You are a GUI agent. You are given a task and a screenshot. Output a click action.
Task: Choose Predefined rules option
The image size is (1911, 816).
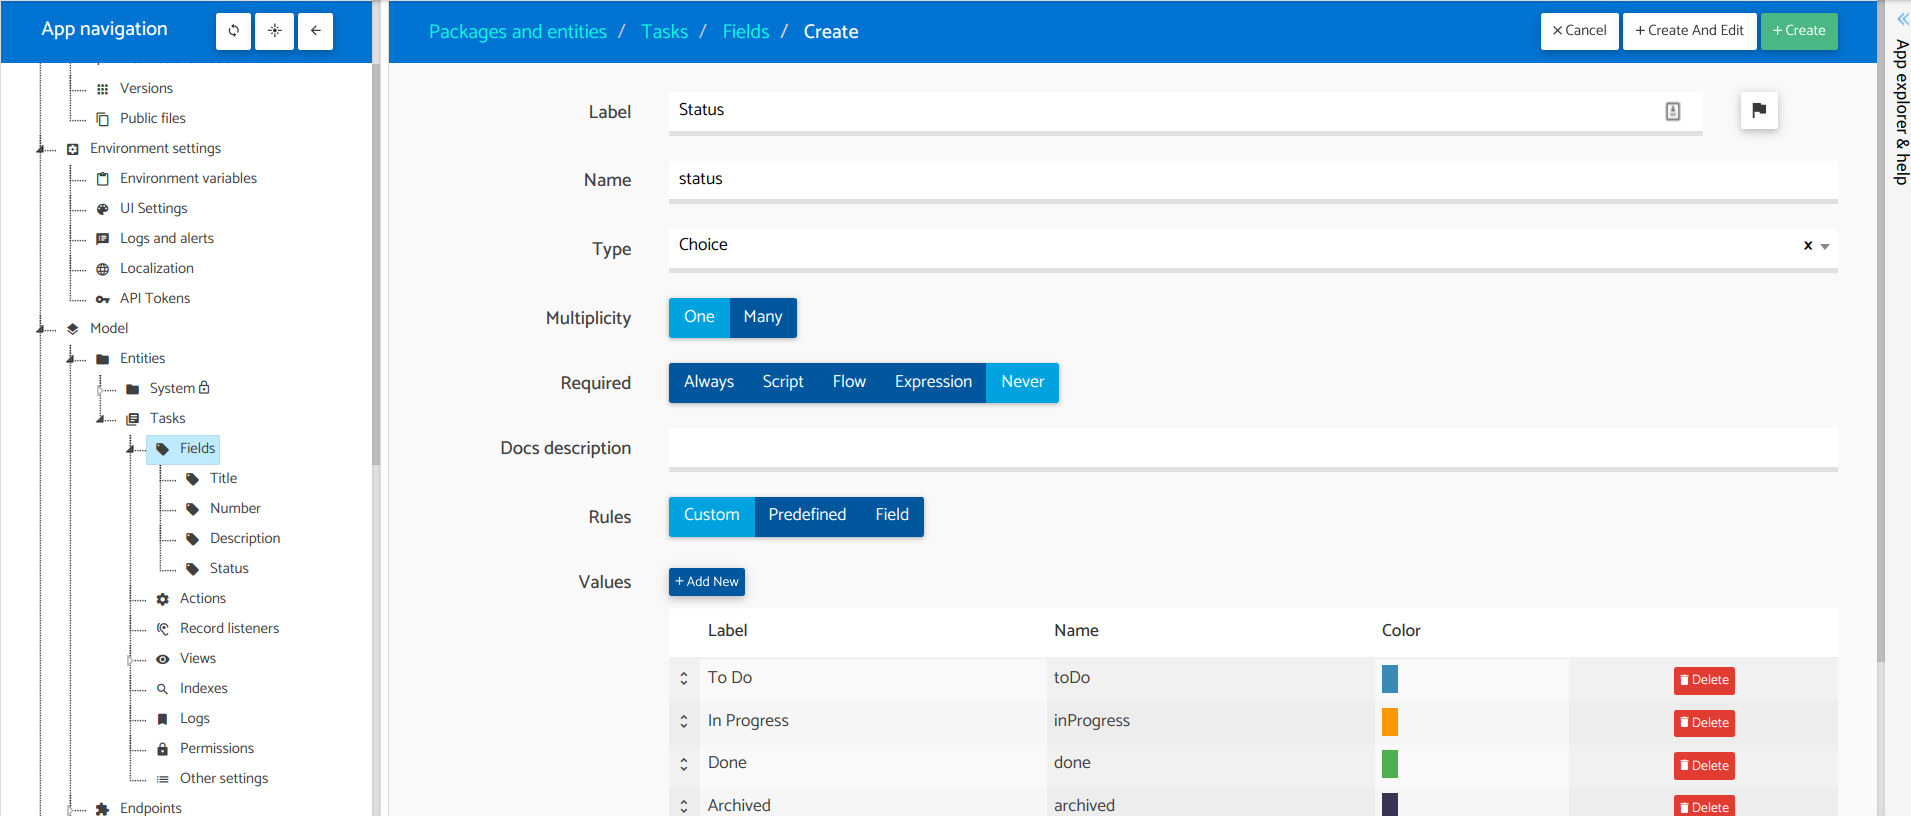coord(807,515)
